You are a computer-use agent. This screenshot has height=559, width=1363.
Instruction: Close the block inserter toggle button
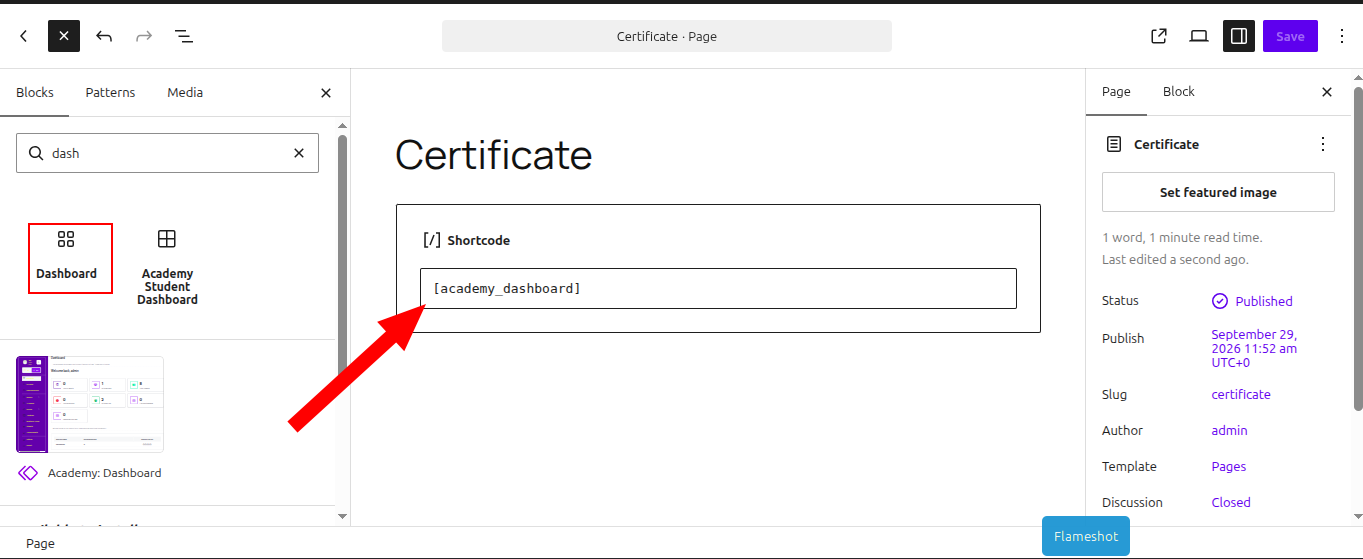pyautogui.click(x=63, y=36)
